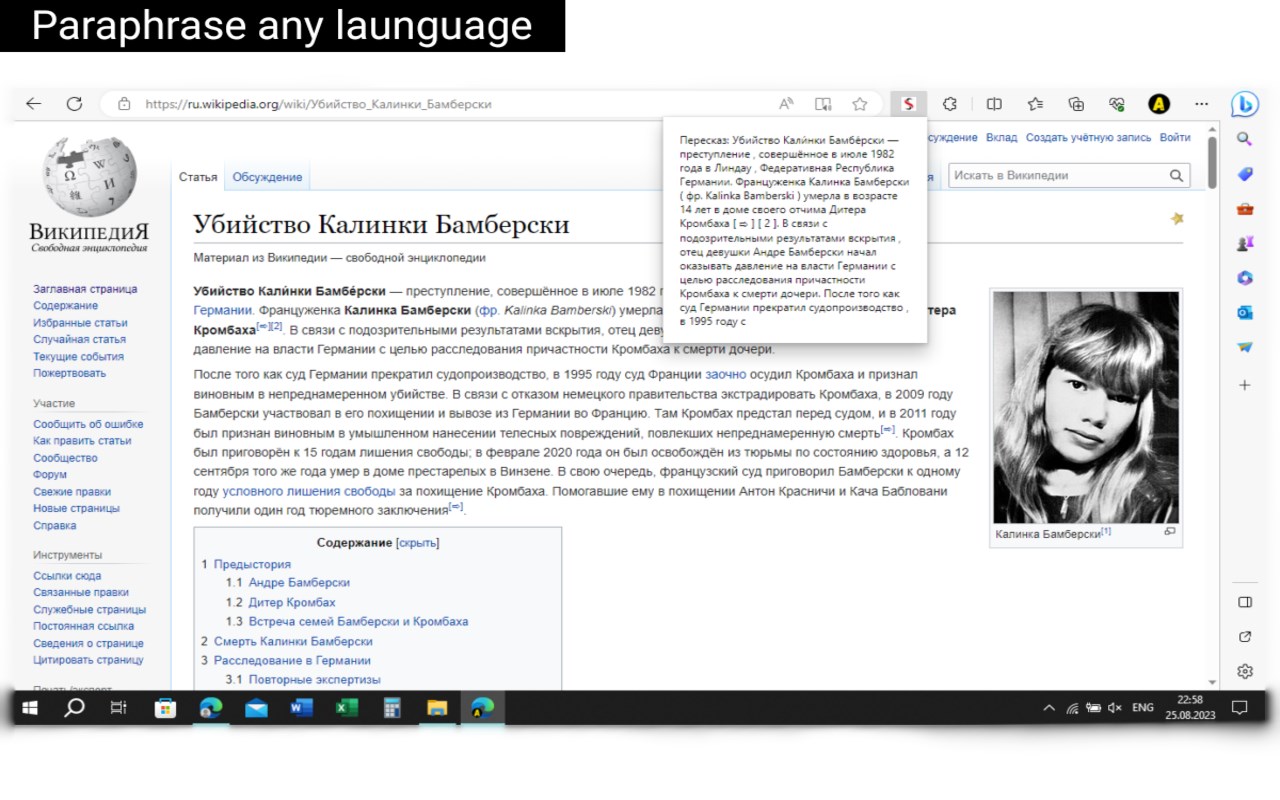
Task: Add a sidebar app with the plus icon
Action: pyautogui.click(x=1245, y=385)
